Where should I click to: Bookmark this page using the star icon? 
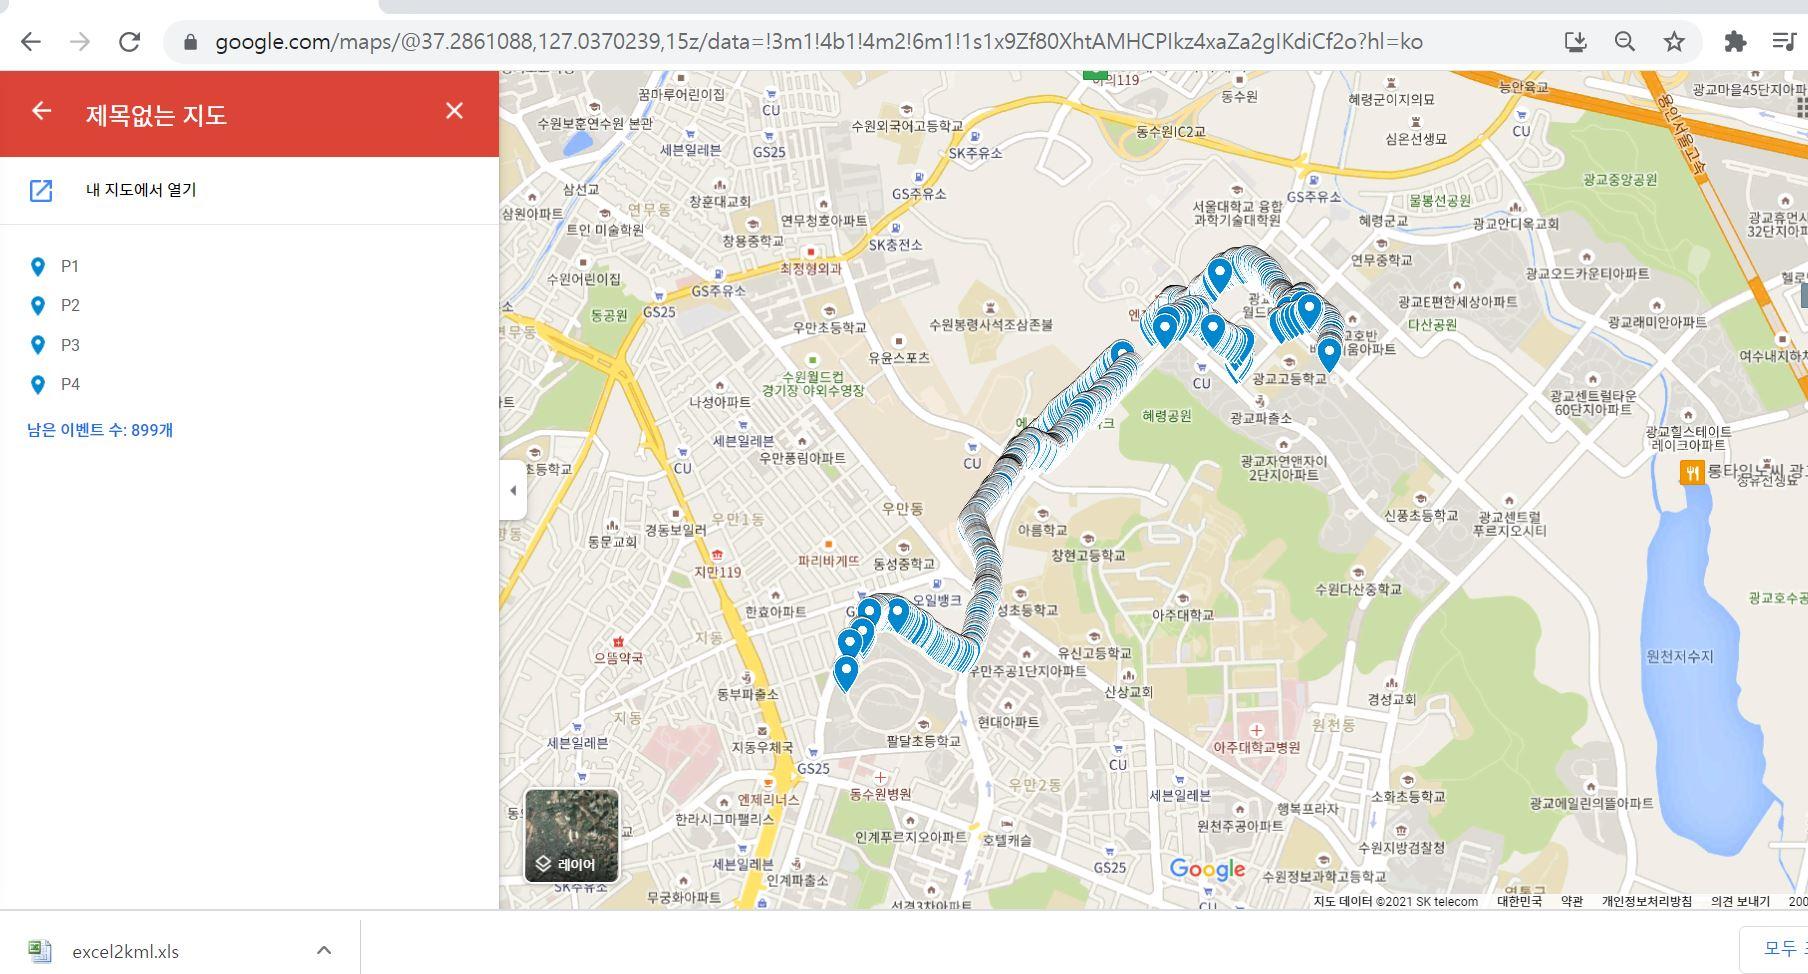pos(1675,41)
